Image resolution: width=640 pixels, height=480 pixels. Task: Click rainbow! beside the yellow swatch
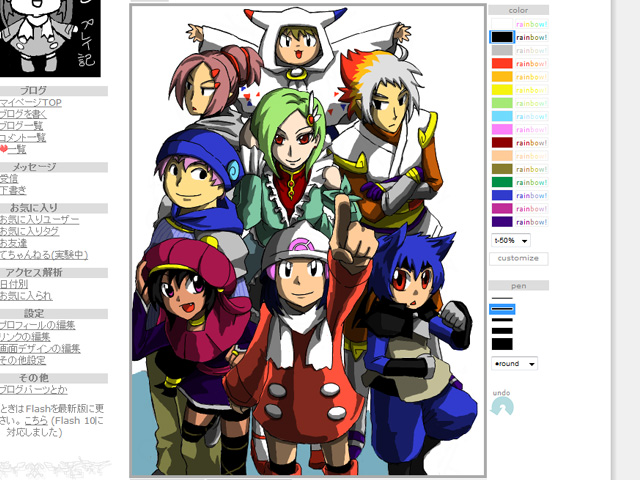[x=531, y=90]
